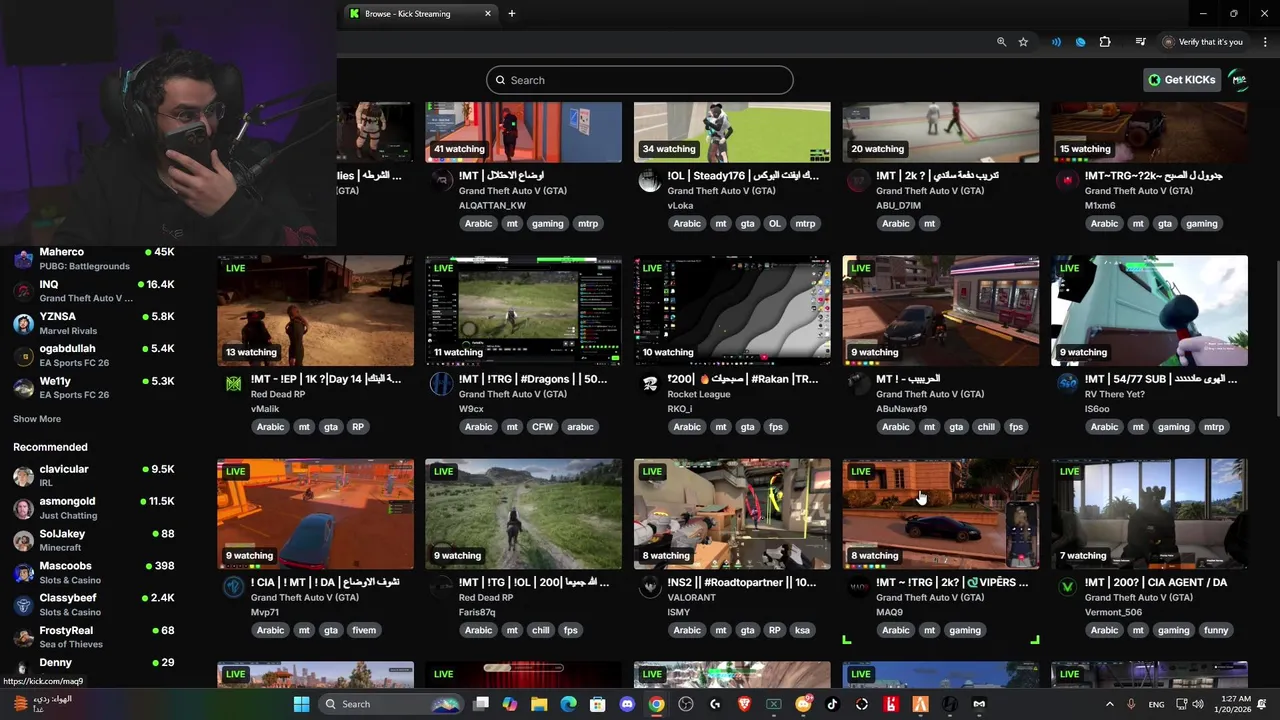Select the OL tag under vLoka
Image resolution: width=1280 pixels, height=720 pixels.
[774, 224]
